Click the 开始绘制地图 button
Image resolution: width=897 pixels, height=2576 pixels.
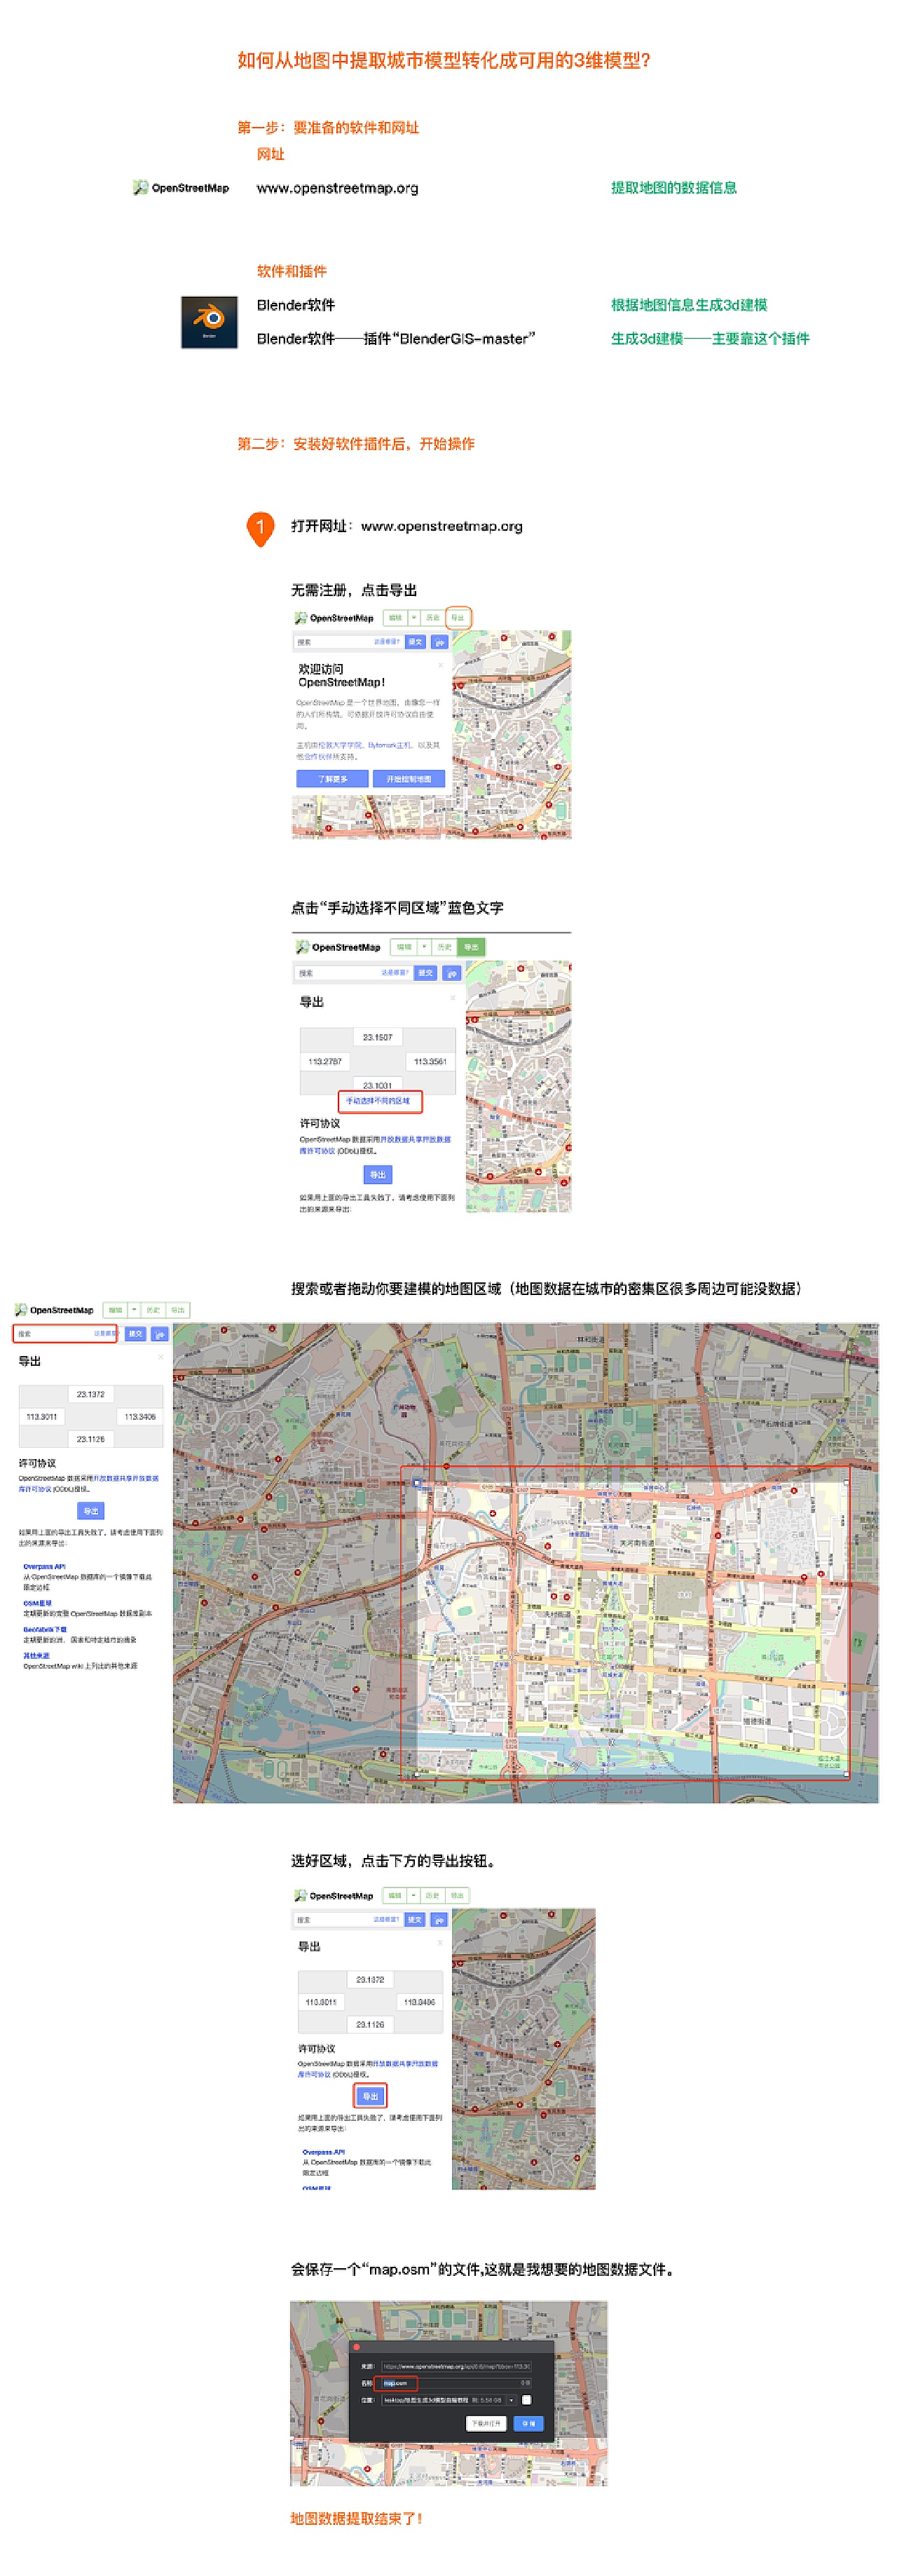coord(409,778)
